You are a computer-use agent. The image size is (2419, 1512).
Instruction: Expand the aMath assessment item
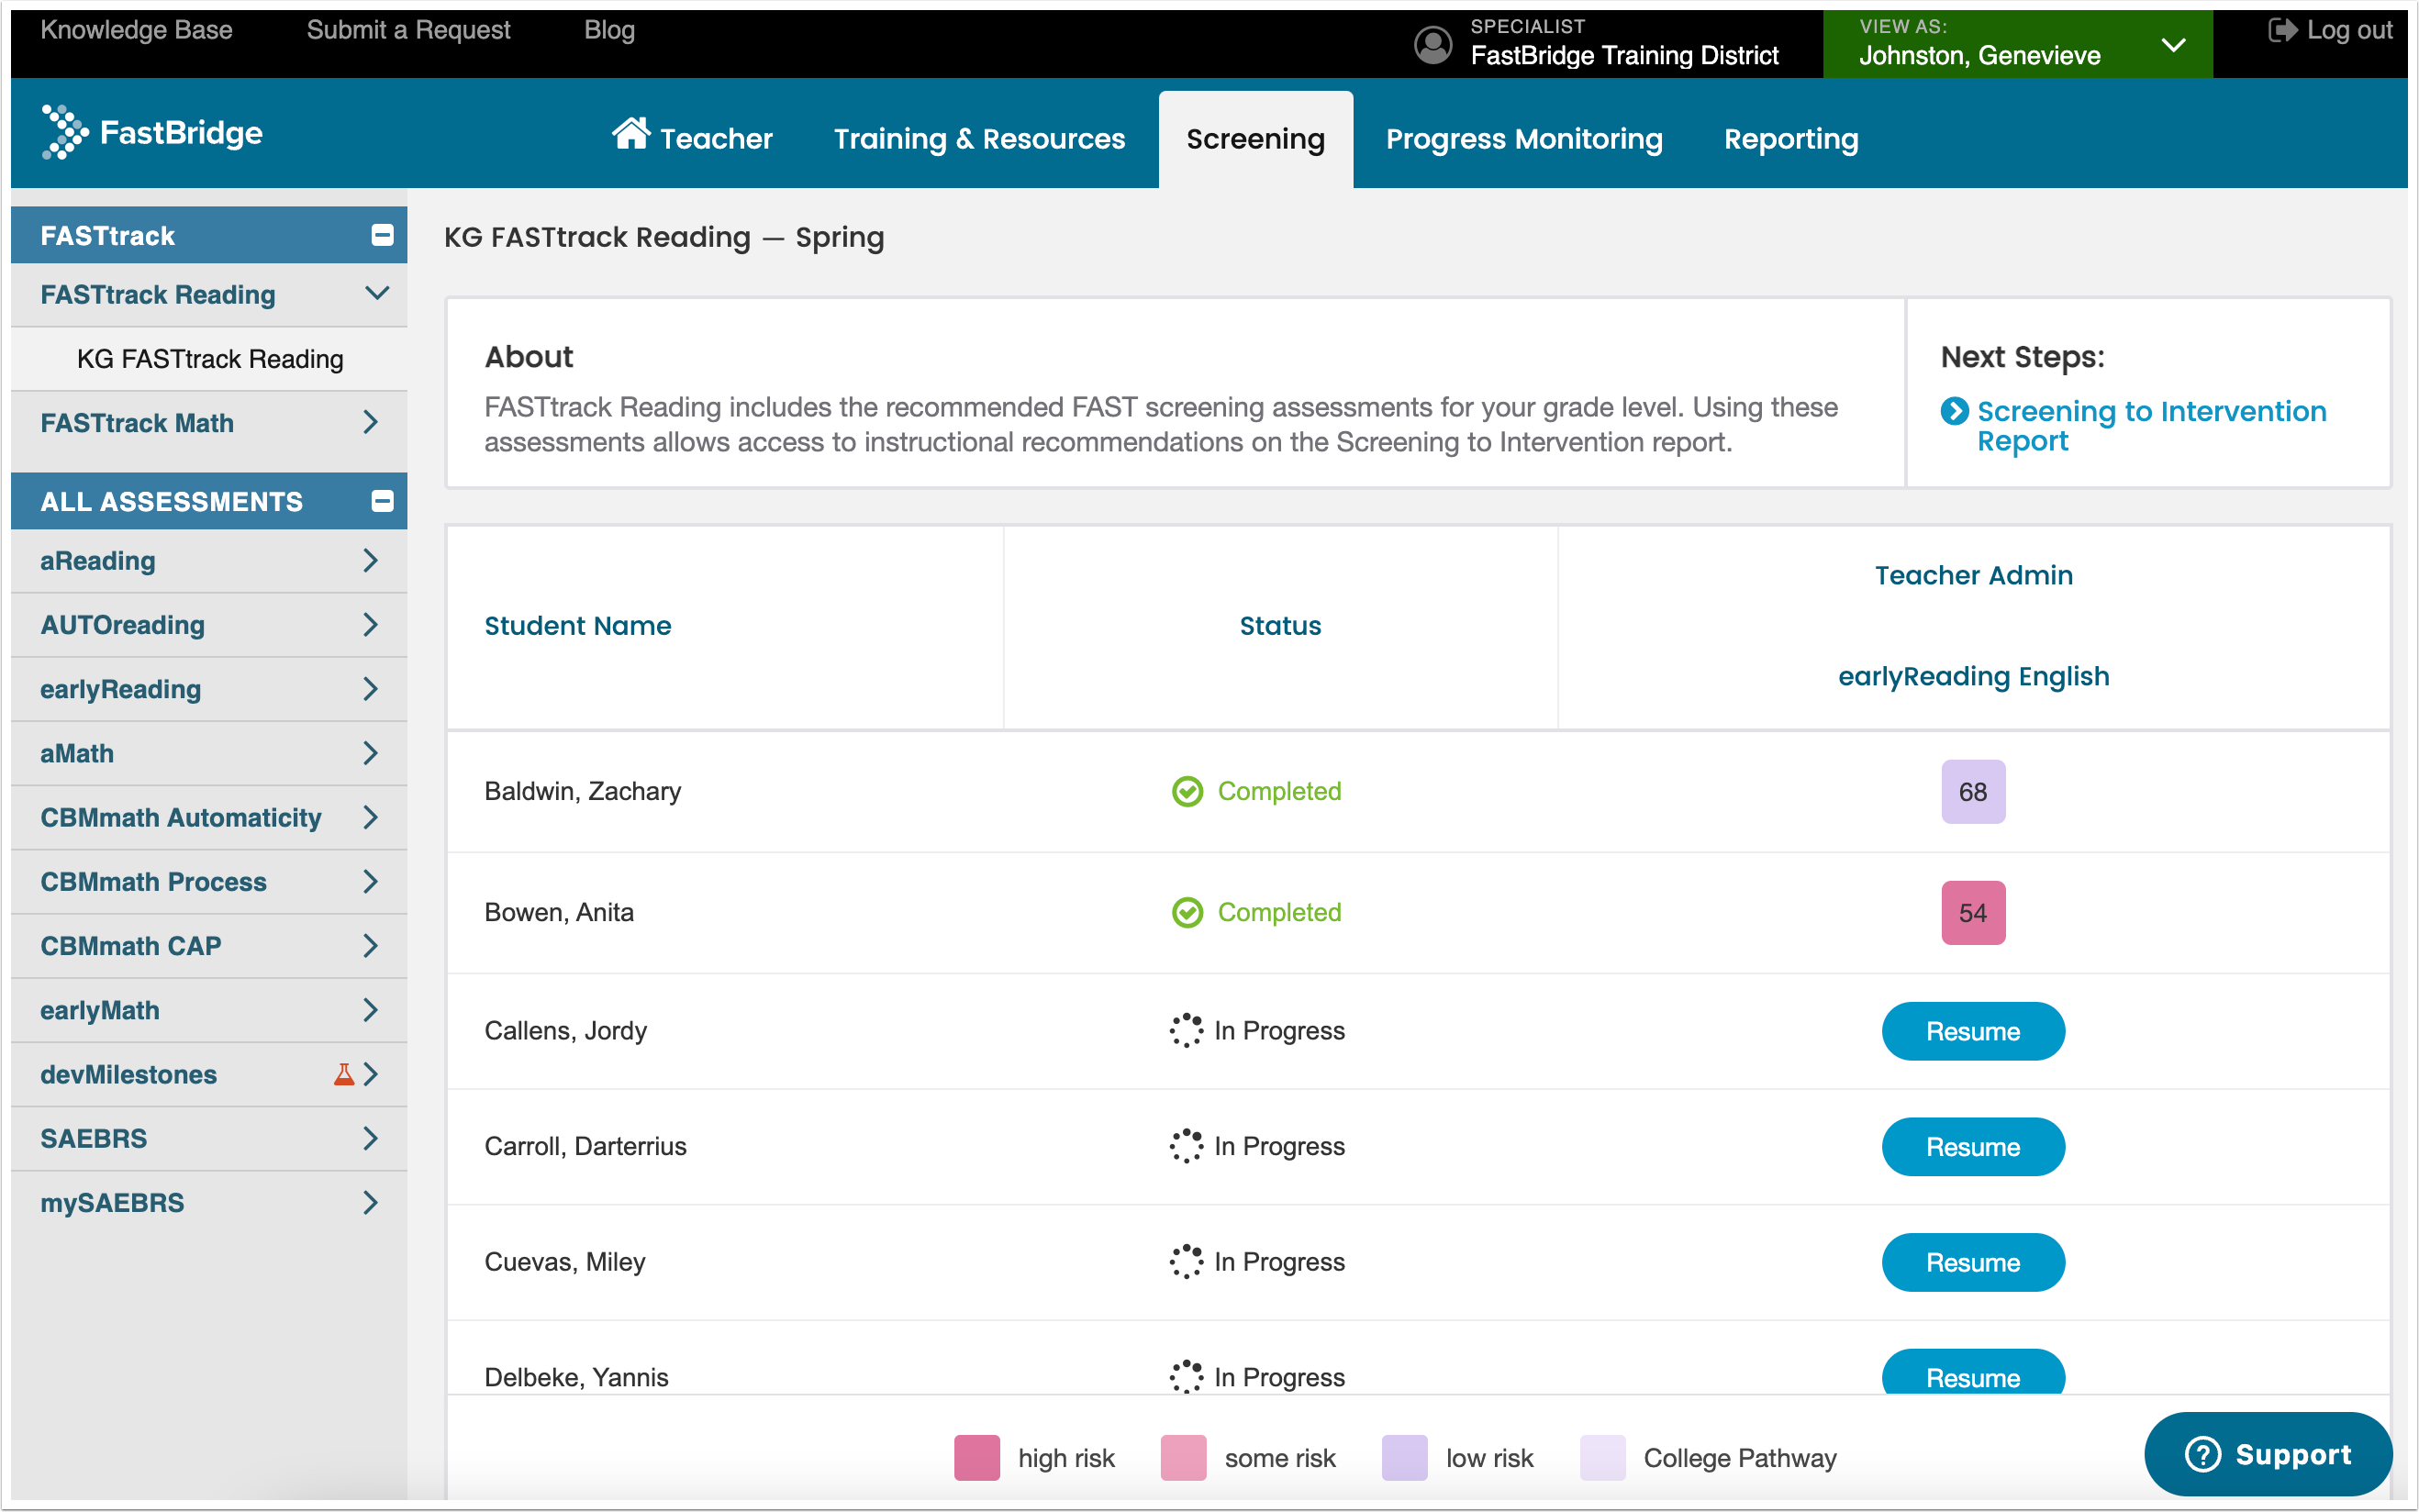coord(209,753)
